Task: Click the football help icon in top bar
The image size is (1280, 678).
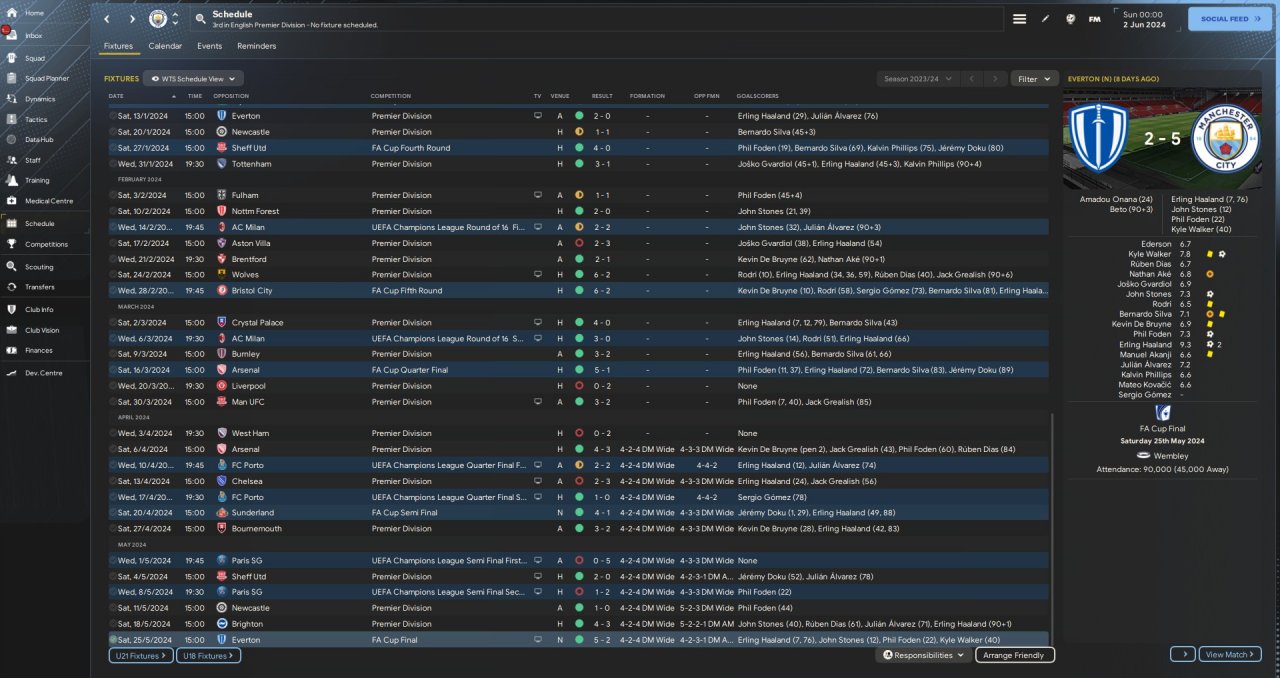Action: [1071, 19]
